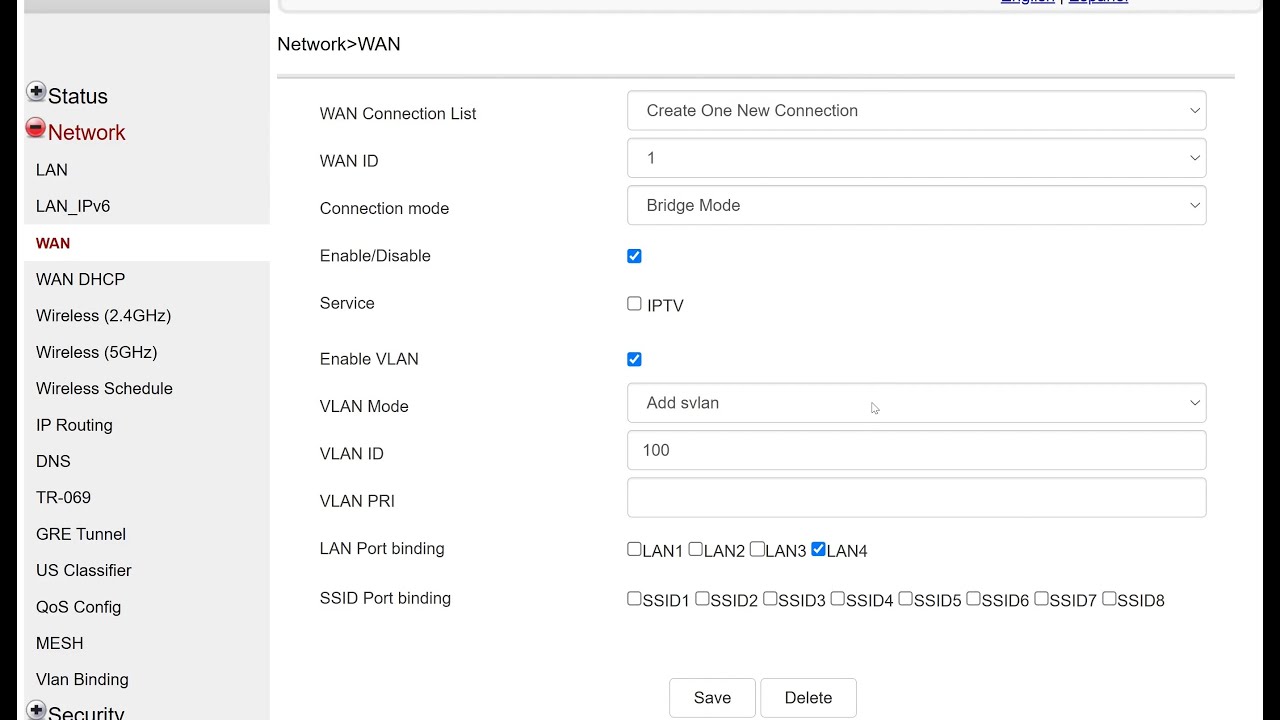This screenshot has width=1280, height=720.
Task: Uncheck the Enable VLAN checkbox
Action: (x=634, y=359)
